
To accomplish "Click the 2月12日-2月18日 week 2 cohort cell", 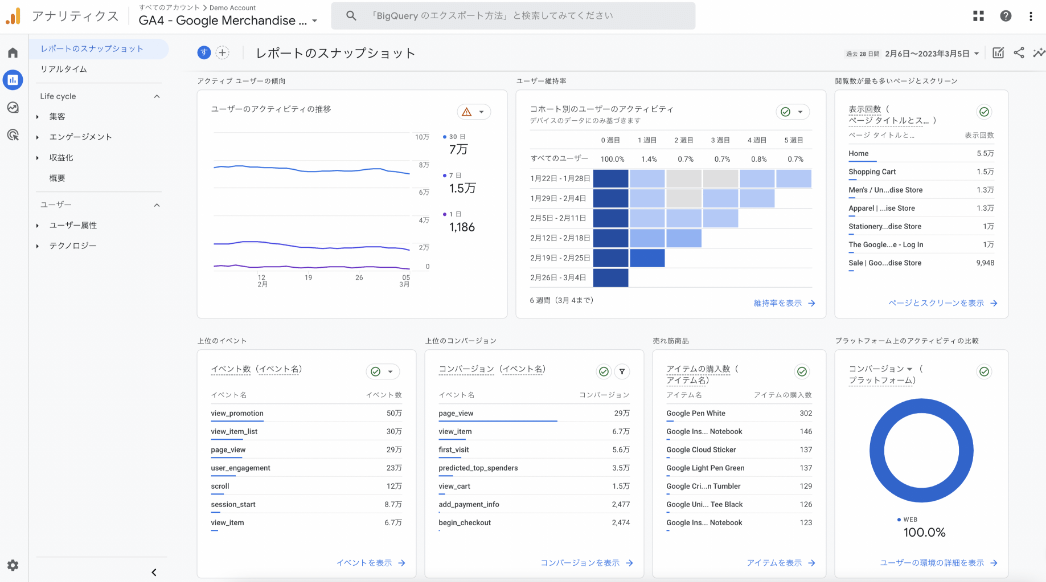I will [684, 238].
